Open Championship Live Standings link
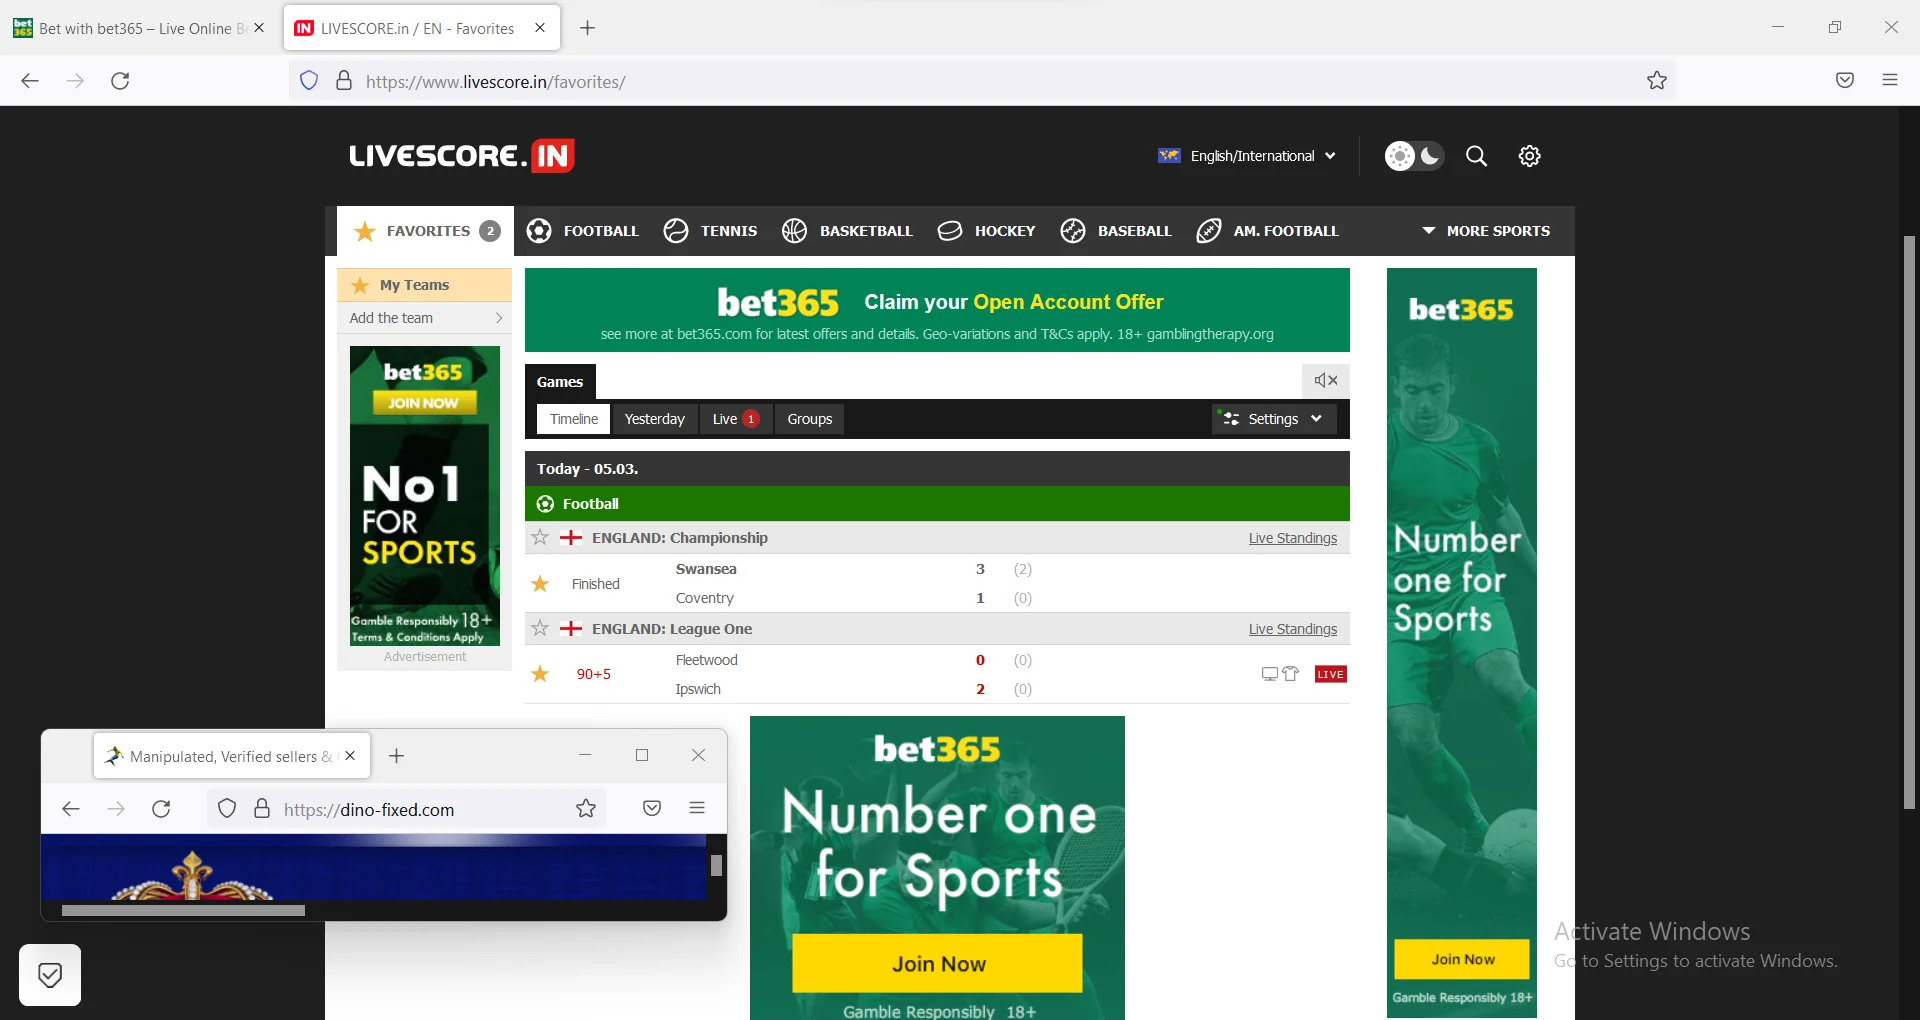The height and width of the screenshot is (1020, 1920). coord(1293,538)
